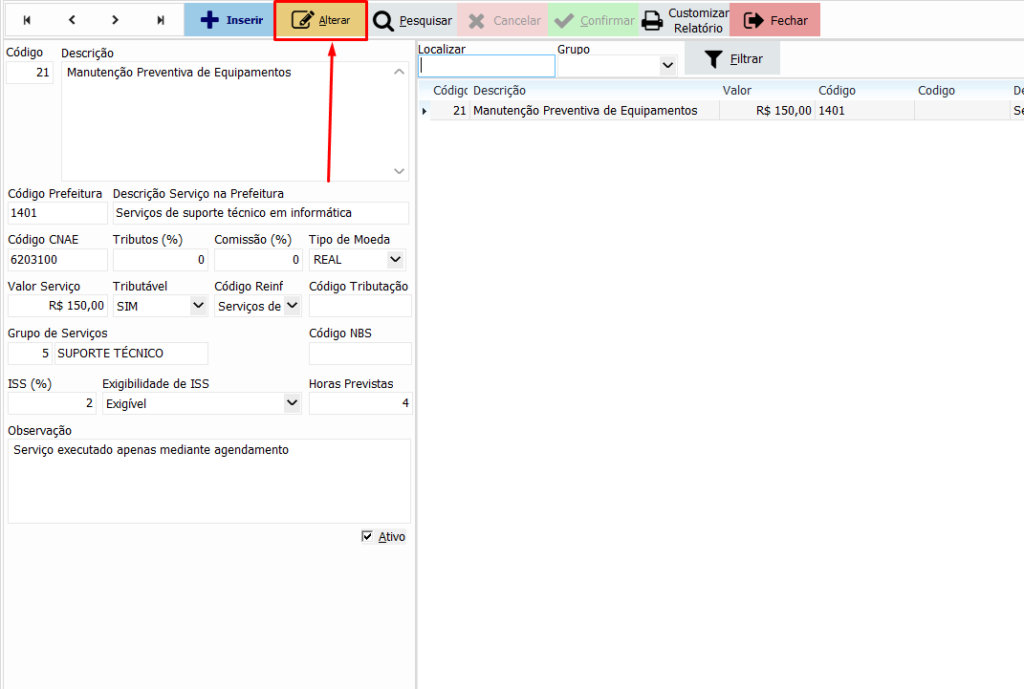Open the Tipo de Moeda dropdown
This screenshot has height=689, width=1024.
(395, 260)
